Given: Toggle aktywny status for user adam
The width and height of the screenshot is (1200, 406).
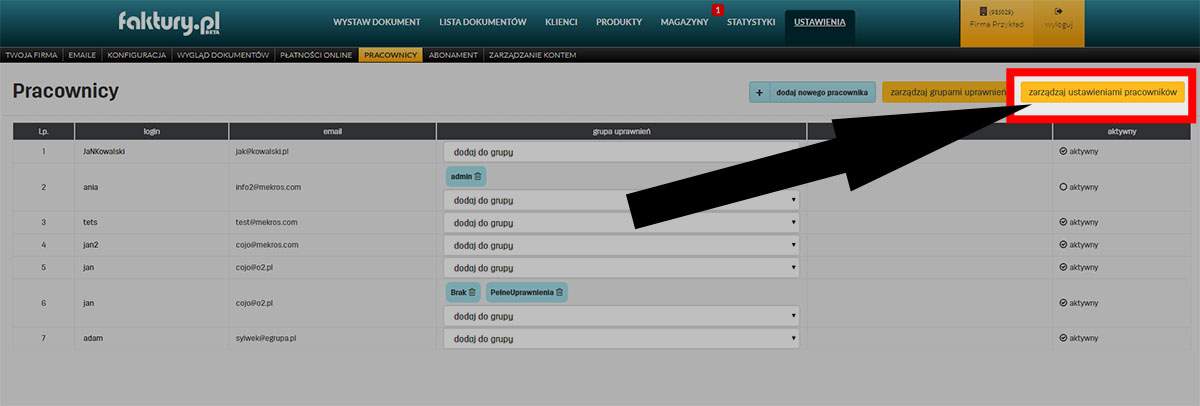Looking at the screenshot, I should coord(1064,338).
